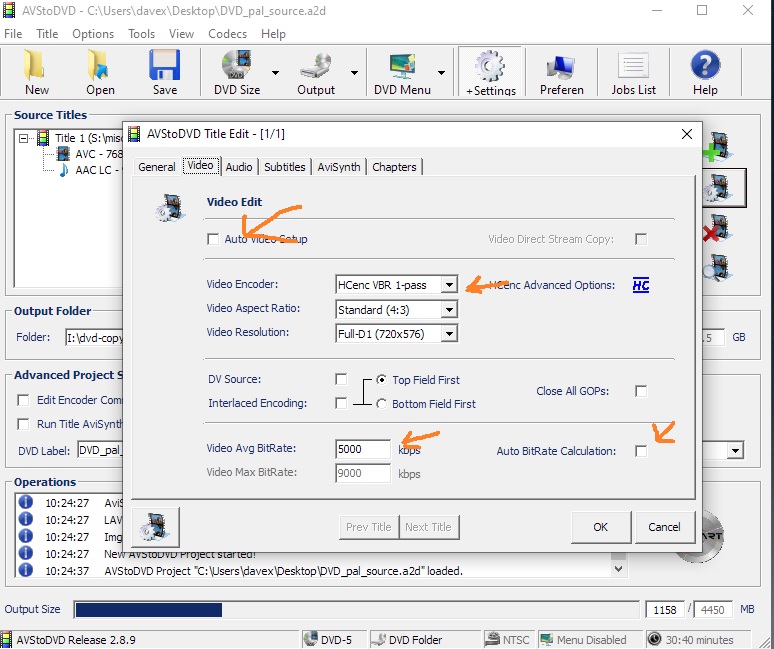
Task: Select Bottom Field First radio button
Action: point(381,404)
